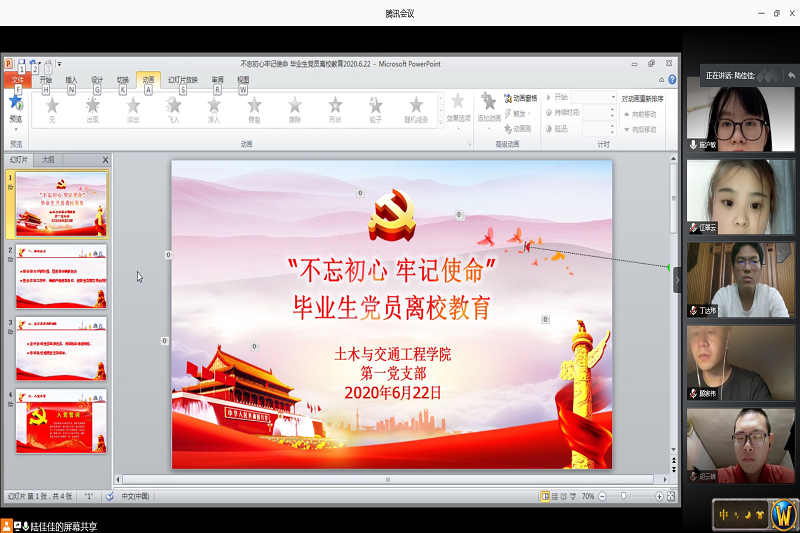This screenshot has height=533, width=800.
Task: Choose the Shape (形状) animation effect
Action: tap(335, 106)
